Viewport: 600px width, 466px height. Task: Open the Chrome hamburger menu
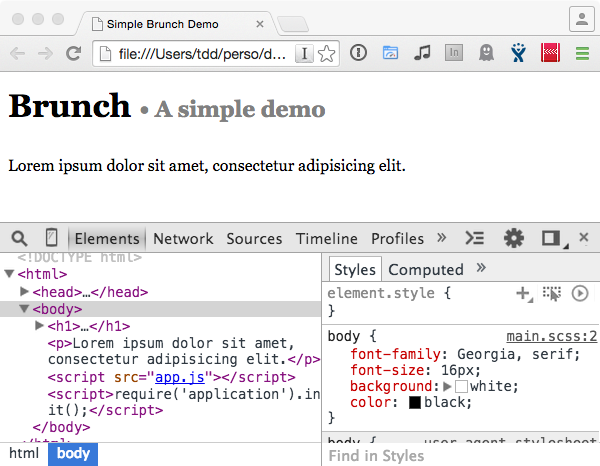tap(582, 53)
